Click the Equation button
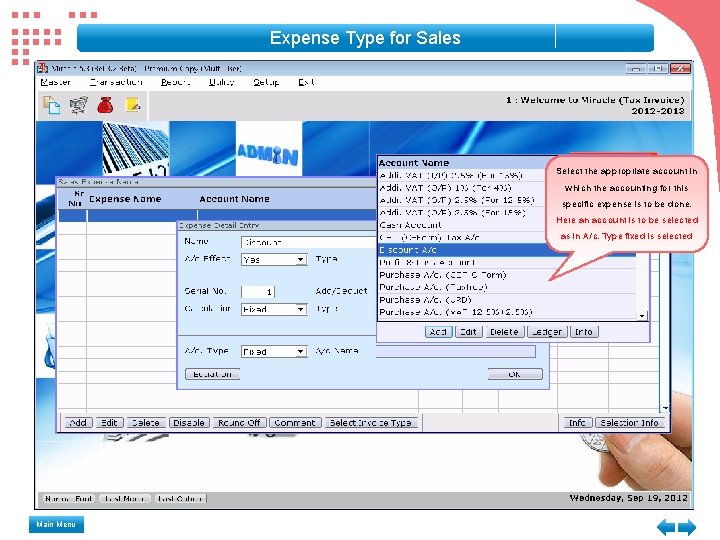Viewport: 720px width, 540px height. point(212,374)
